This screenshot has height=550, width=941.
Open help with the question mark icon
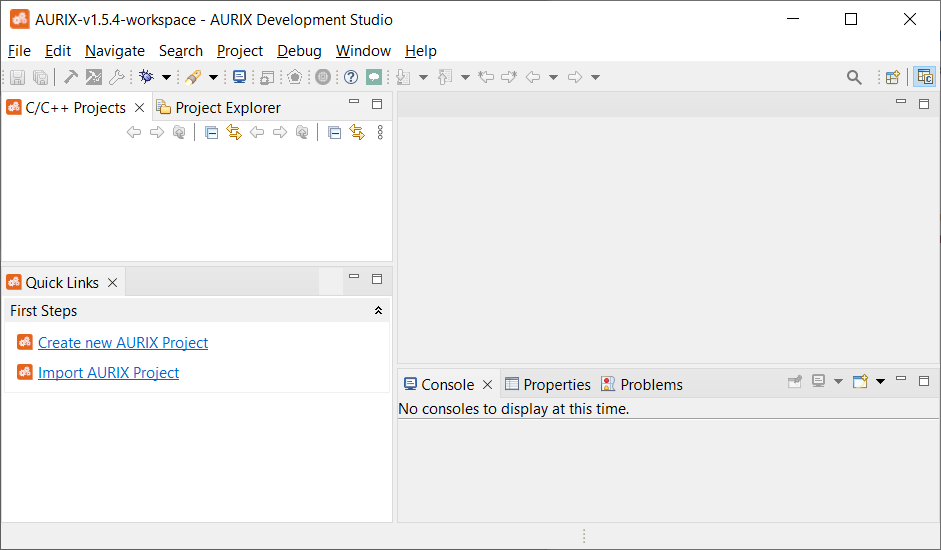pyautogui.click(x=351, y=77)
